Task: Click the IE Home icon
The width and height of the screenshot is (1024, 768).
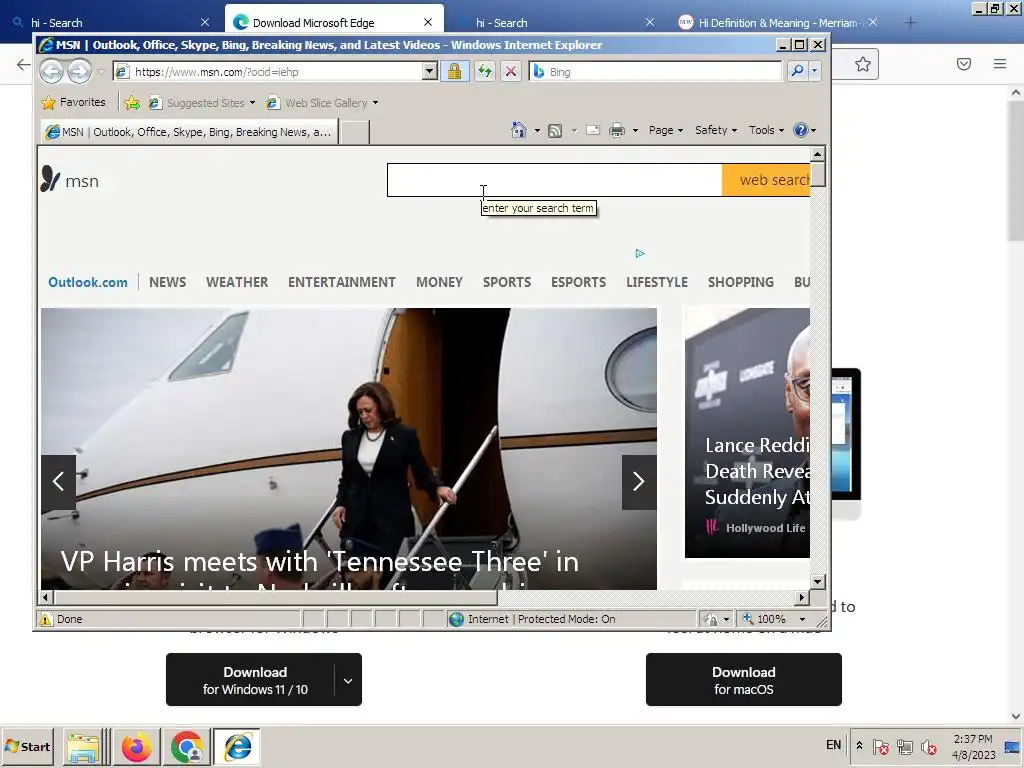Action: (x=519, y=130)
